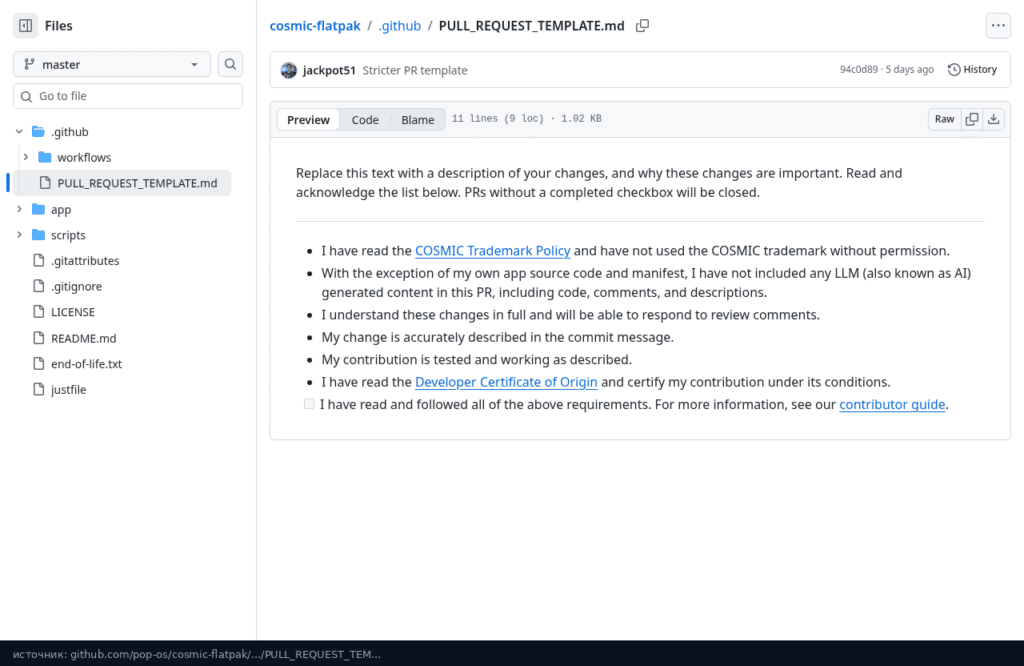Image resolution: width=1024 pixels, height=666 pixels.
Task: Click the '11 lines (9 loc) · 1.02 KB' file info
Action: [x=526, y=119]
